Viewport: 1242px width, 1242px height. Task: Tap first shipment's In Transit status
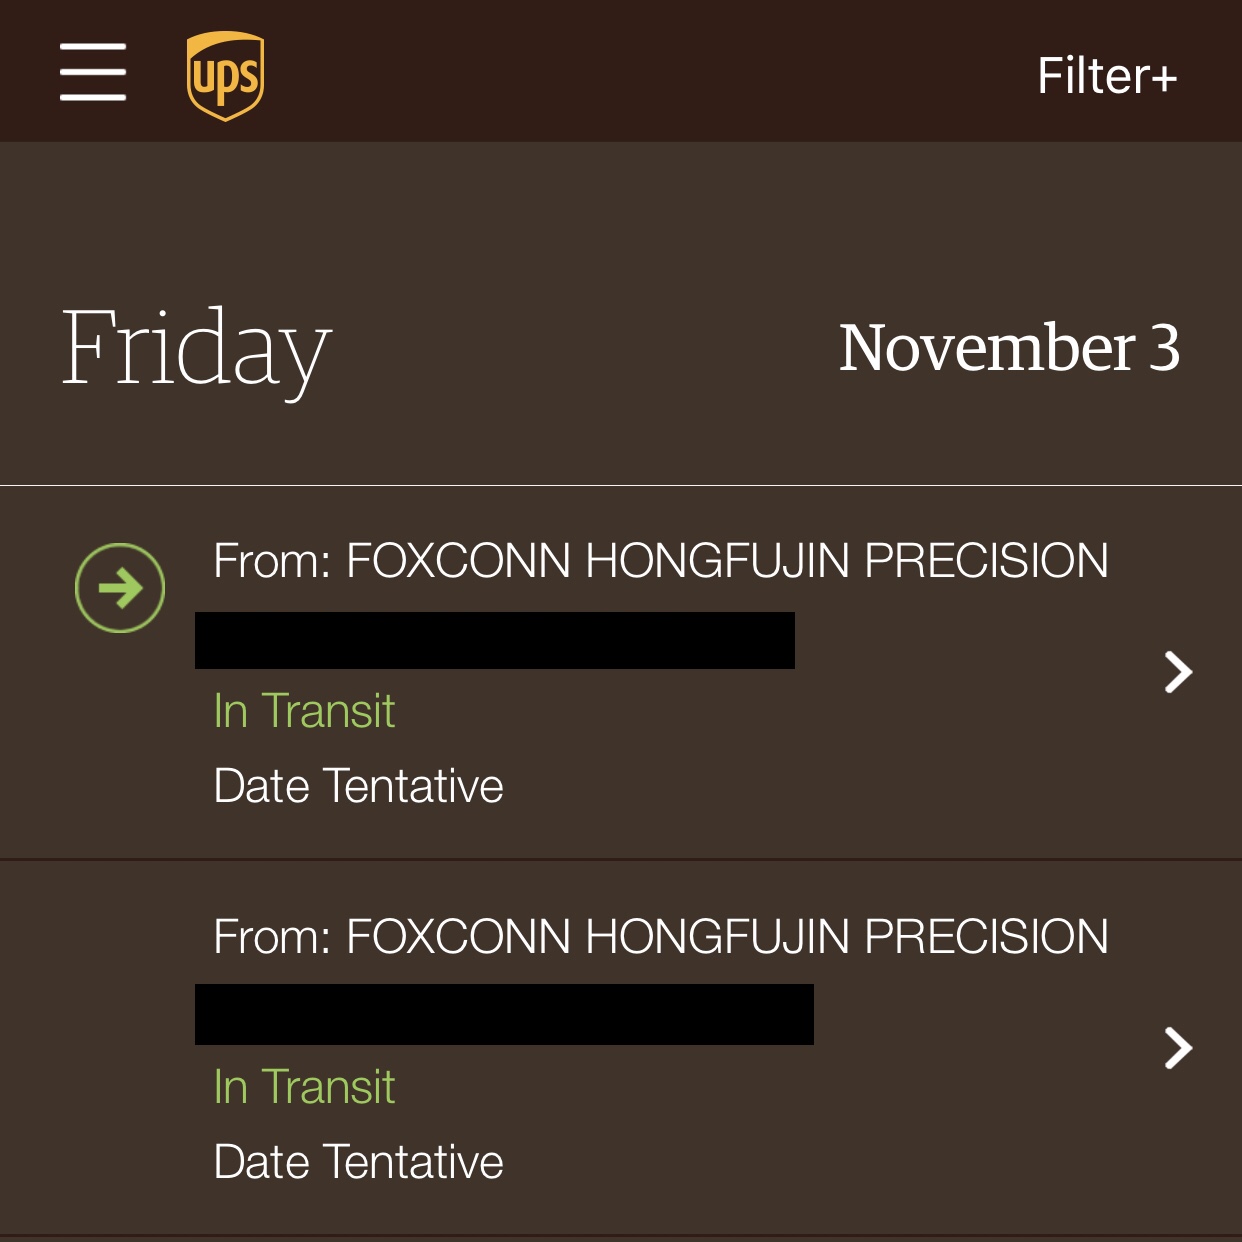[x=304, y=711]
